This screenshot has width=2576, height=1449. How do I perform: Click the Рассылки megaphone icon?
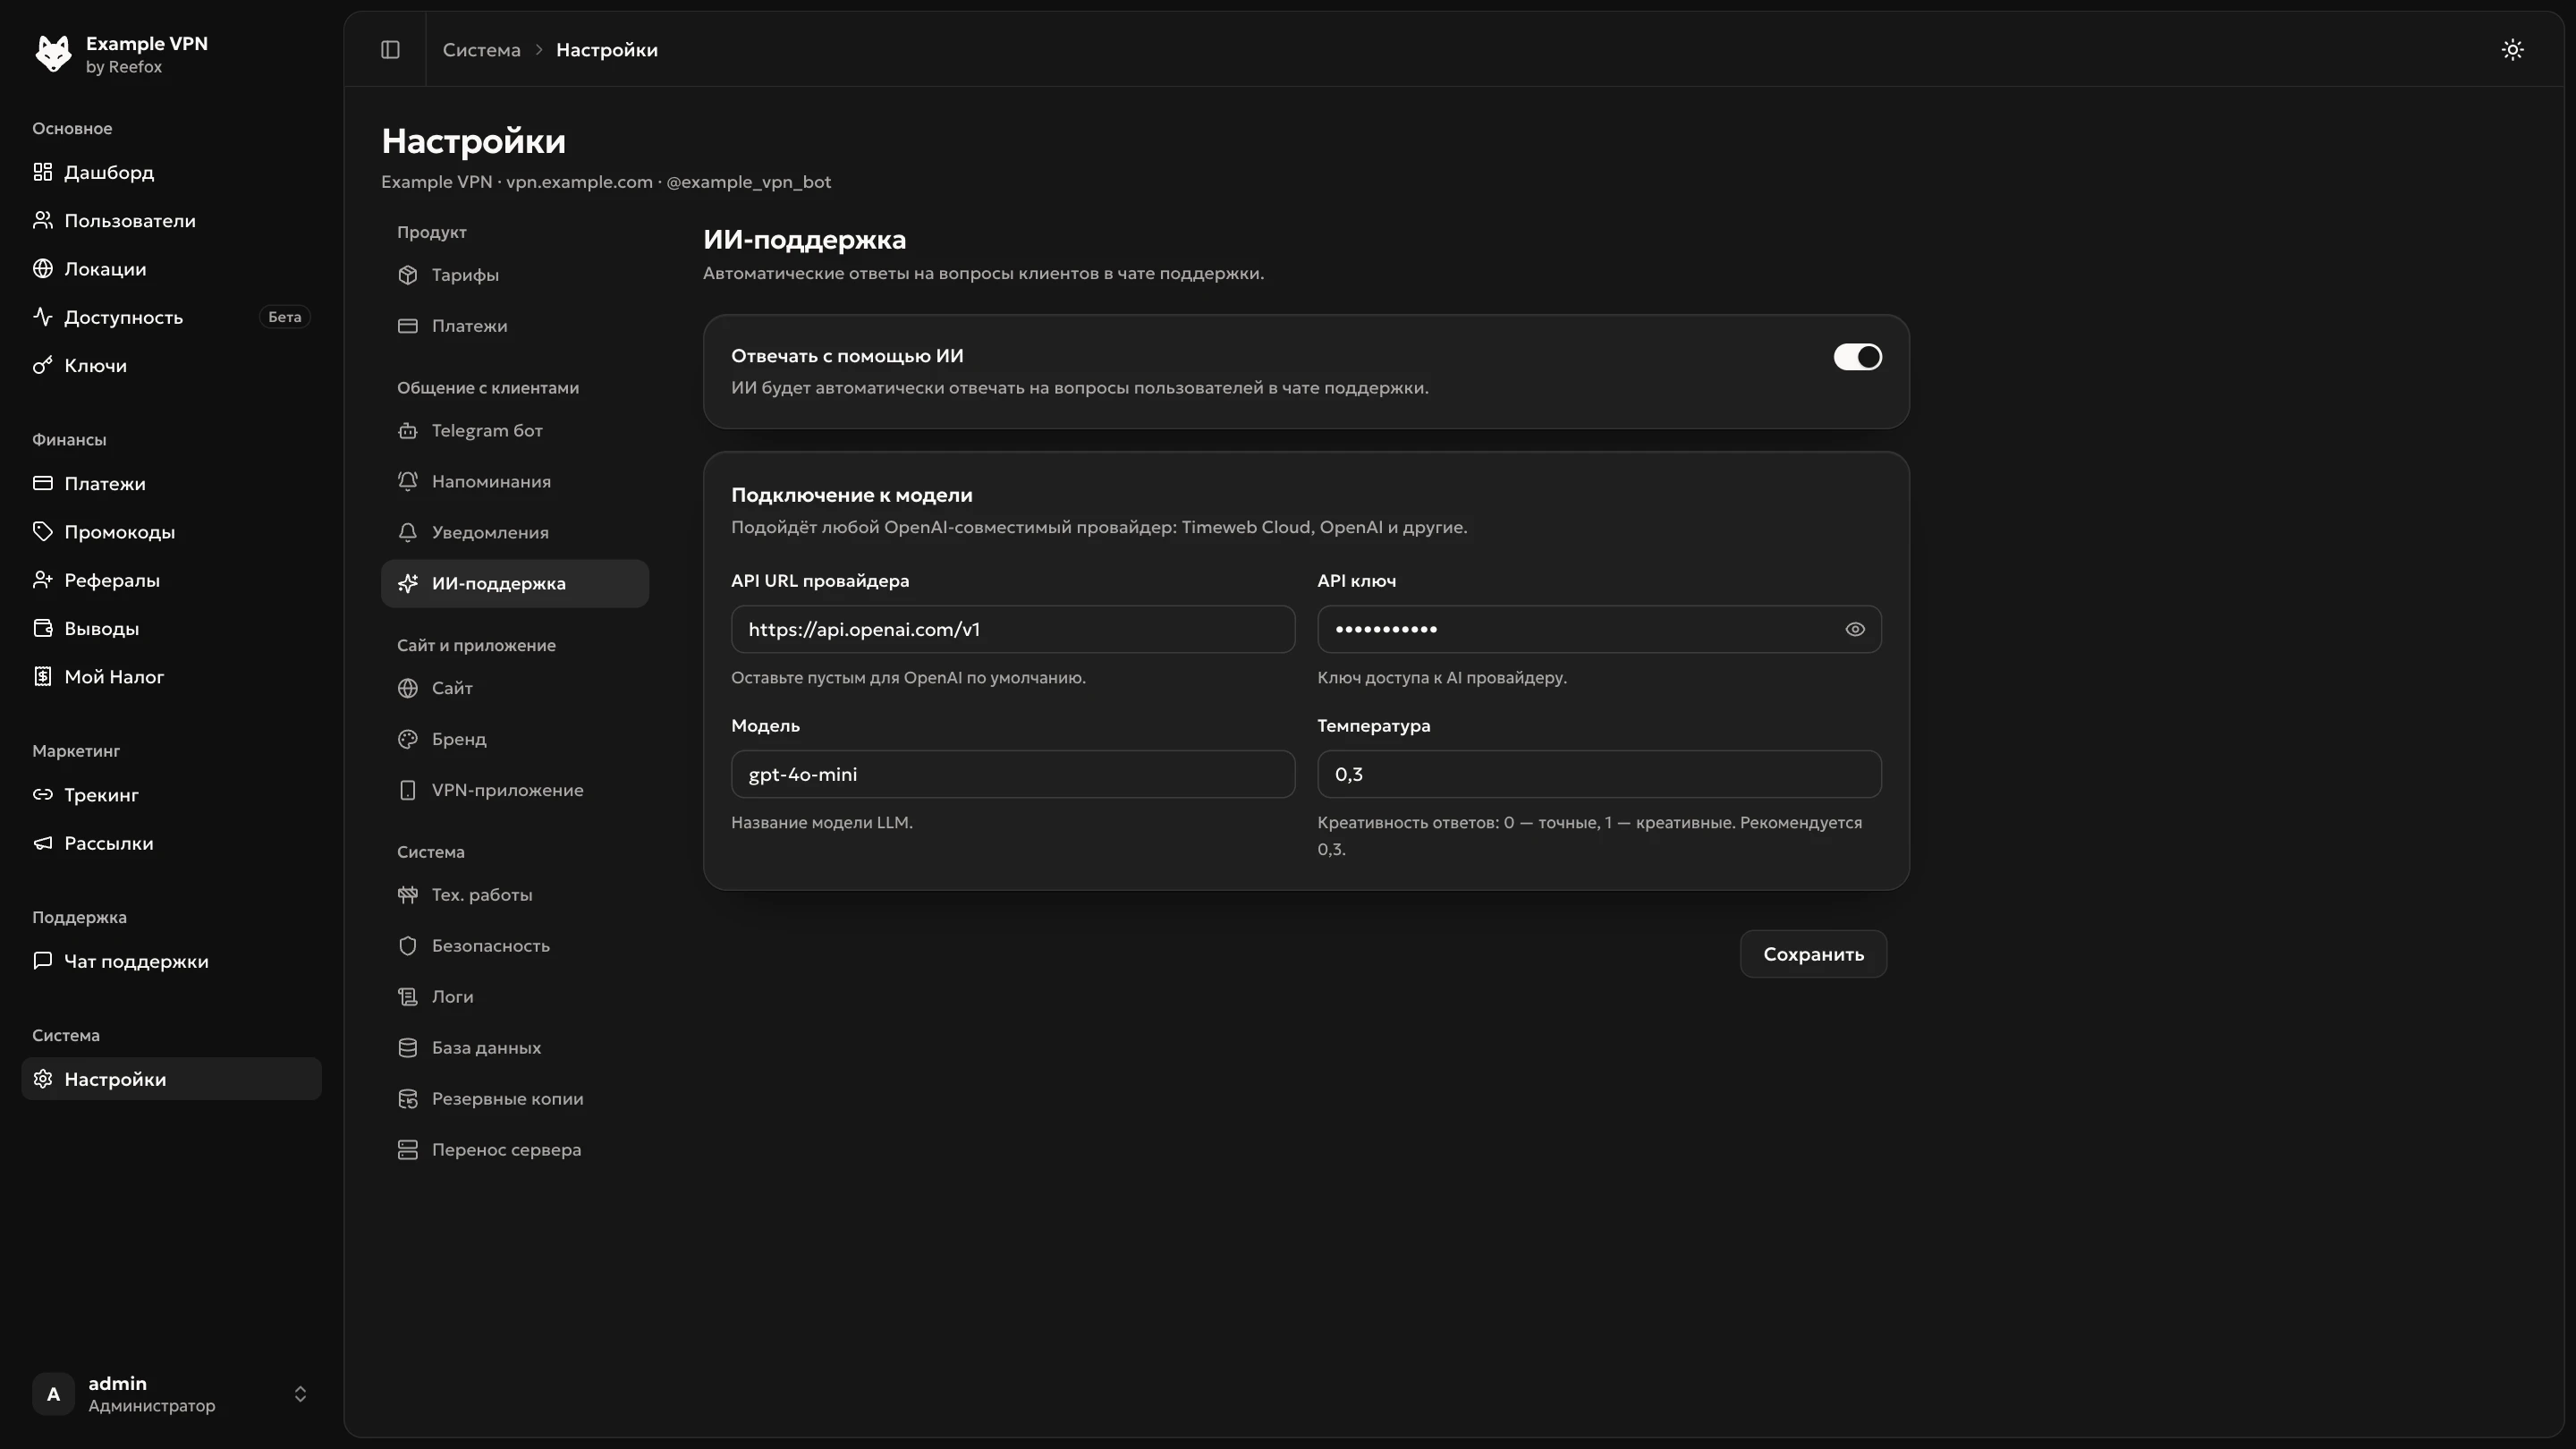(42, 843)
